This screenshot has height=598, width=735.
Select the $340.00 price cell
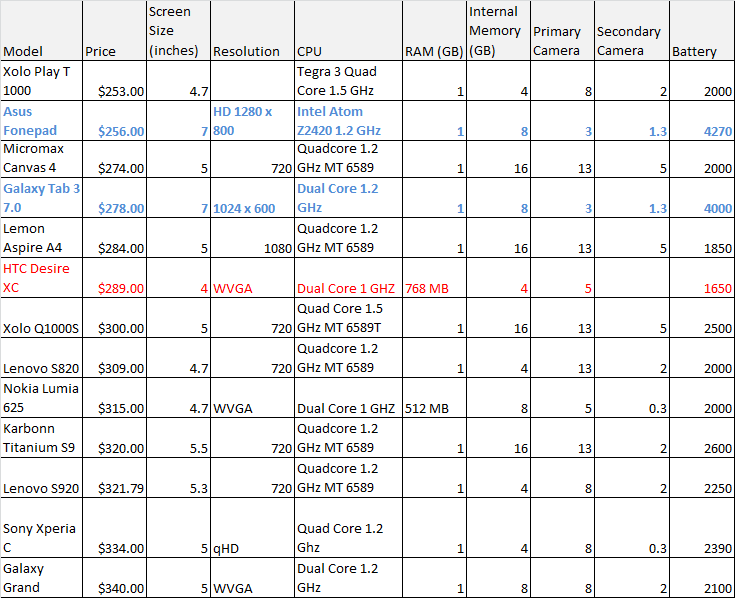[x=114, y=577]
